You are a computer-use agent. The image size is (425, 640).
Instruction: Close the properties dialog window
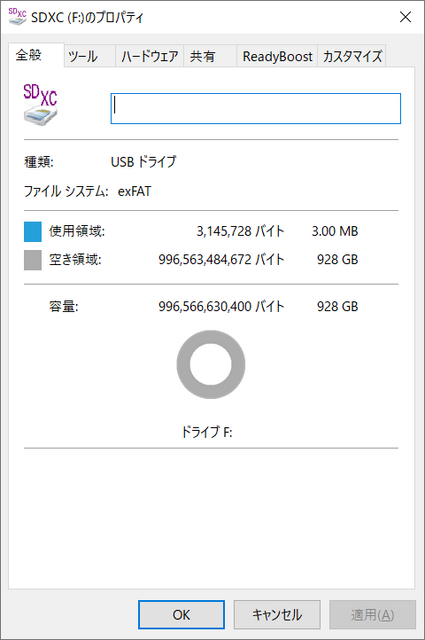coord(405,17)
